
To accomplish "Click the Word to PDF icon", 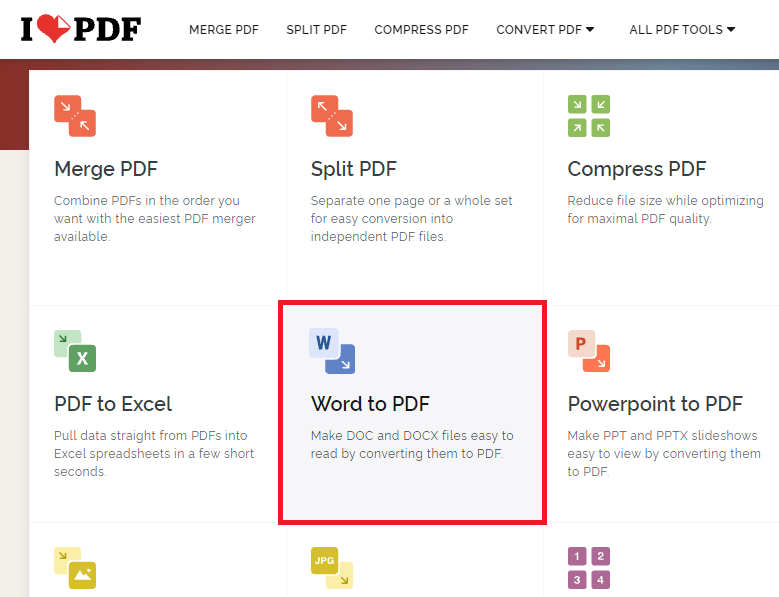I will tap(332, 351).
